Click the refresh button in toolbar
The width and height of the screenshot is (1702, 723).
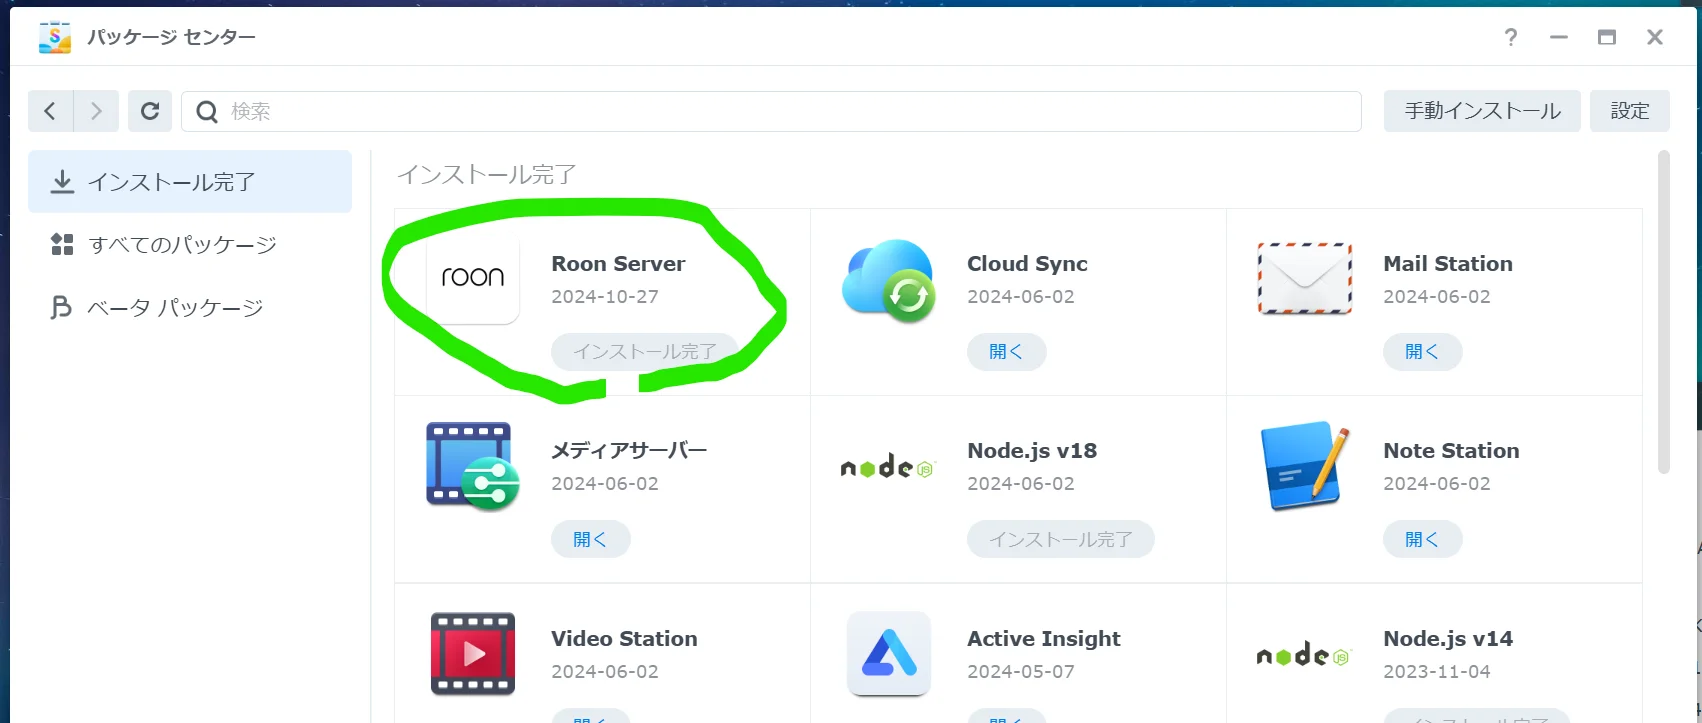[150, 111]
